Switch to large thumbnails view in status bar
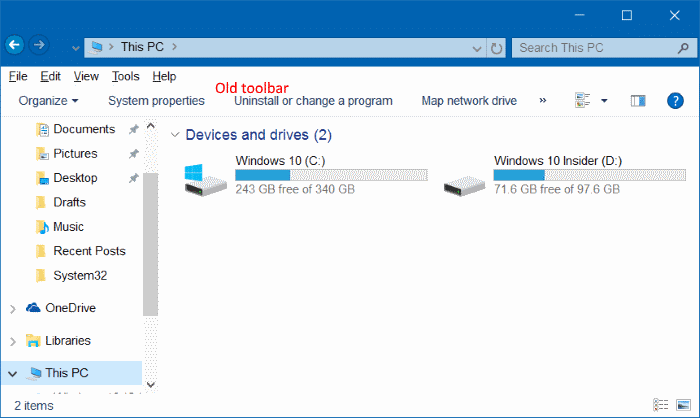700x418 pixels. coord(683,405)
